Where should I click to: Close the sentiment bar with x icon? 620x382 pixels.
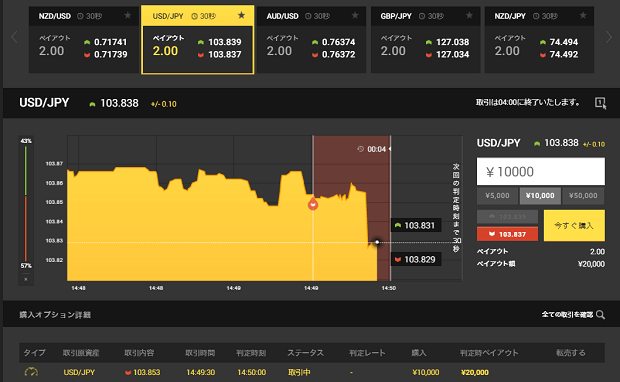tap(26, 279)
